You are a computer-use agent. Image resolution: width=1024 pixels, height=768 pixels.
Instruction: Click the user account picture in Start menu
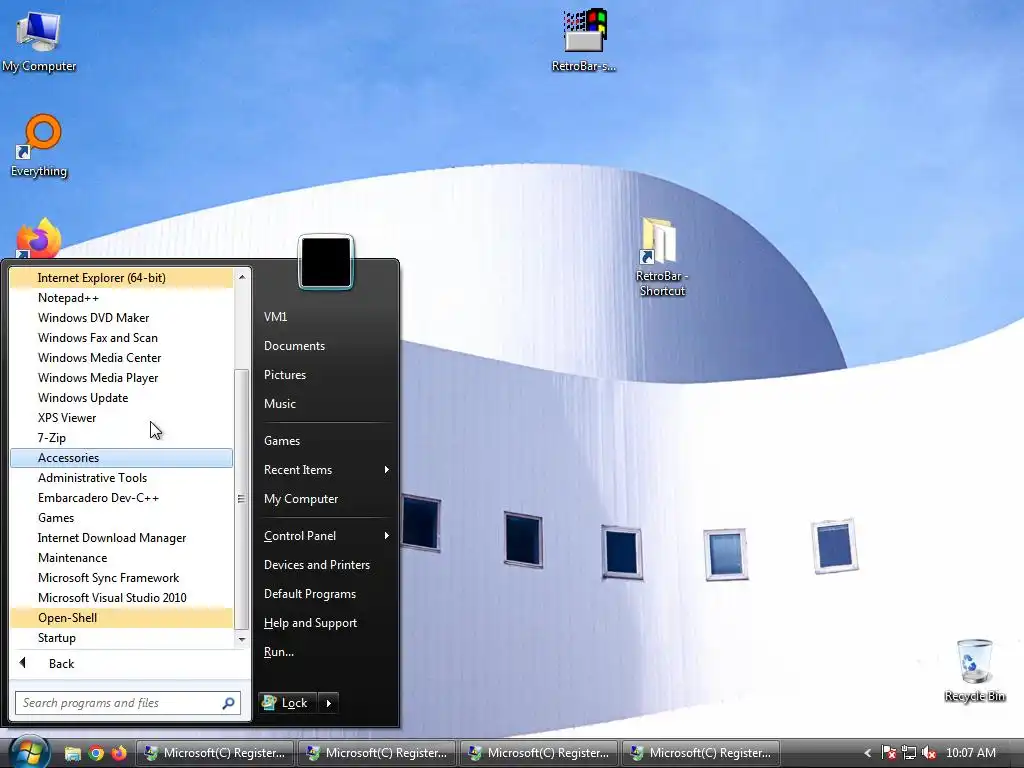point(326,262)
